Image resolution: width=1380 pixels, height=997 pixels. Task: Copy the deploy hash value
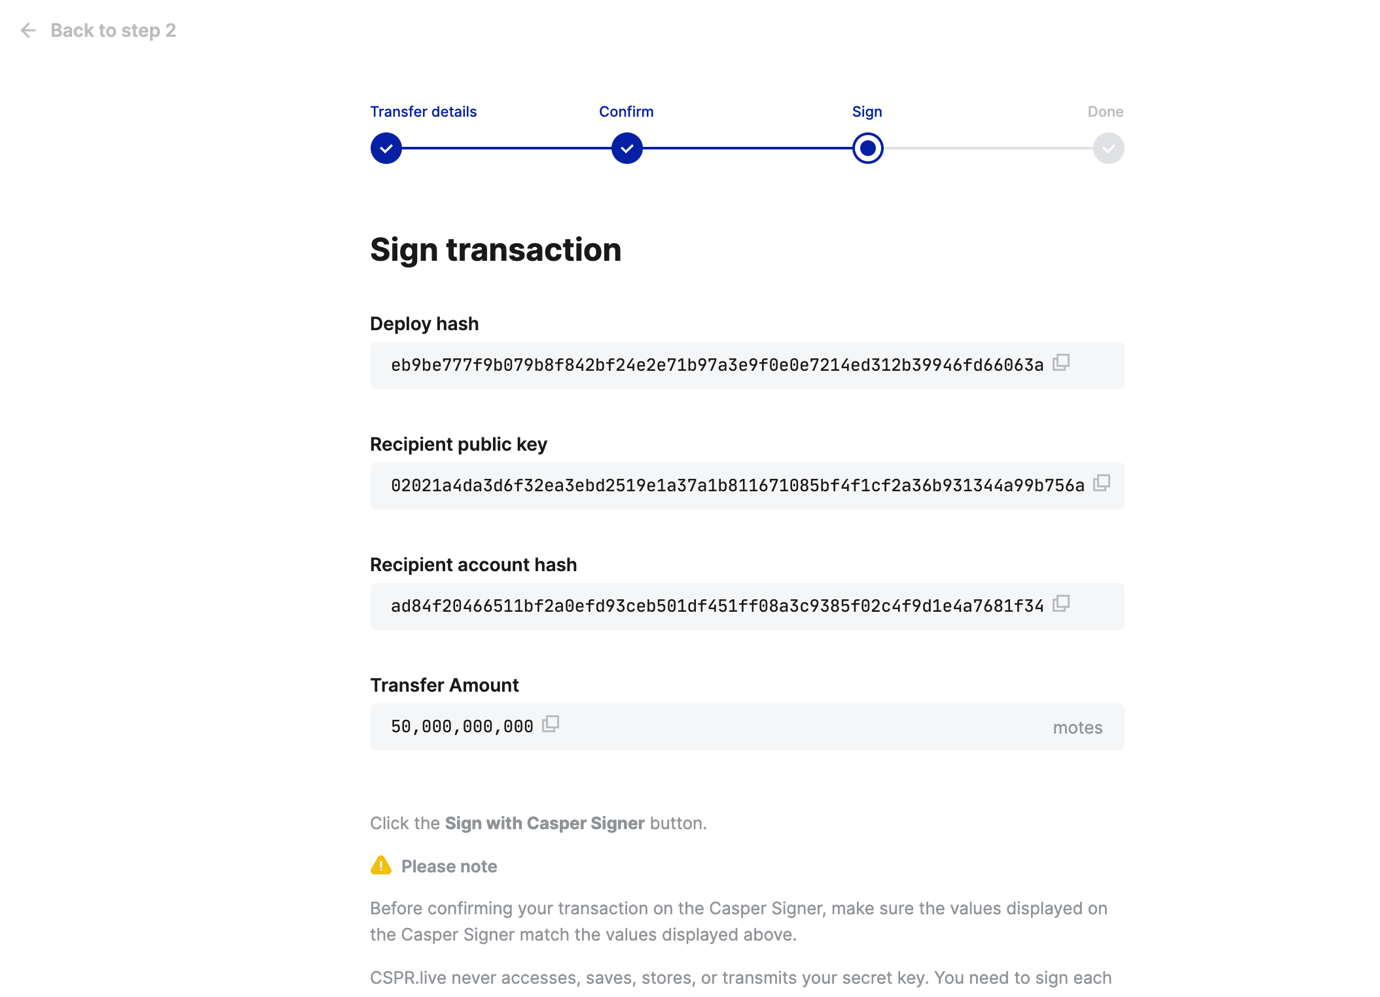coord(1061,363)
